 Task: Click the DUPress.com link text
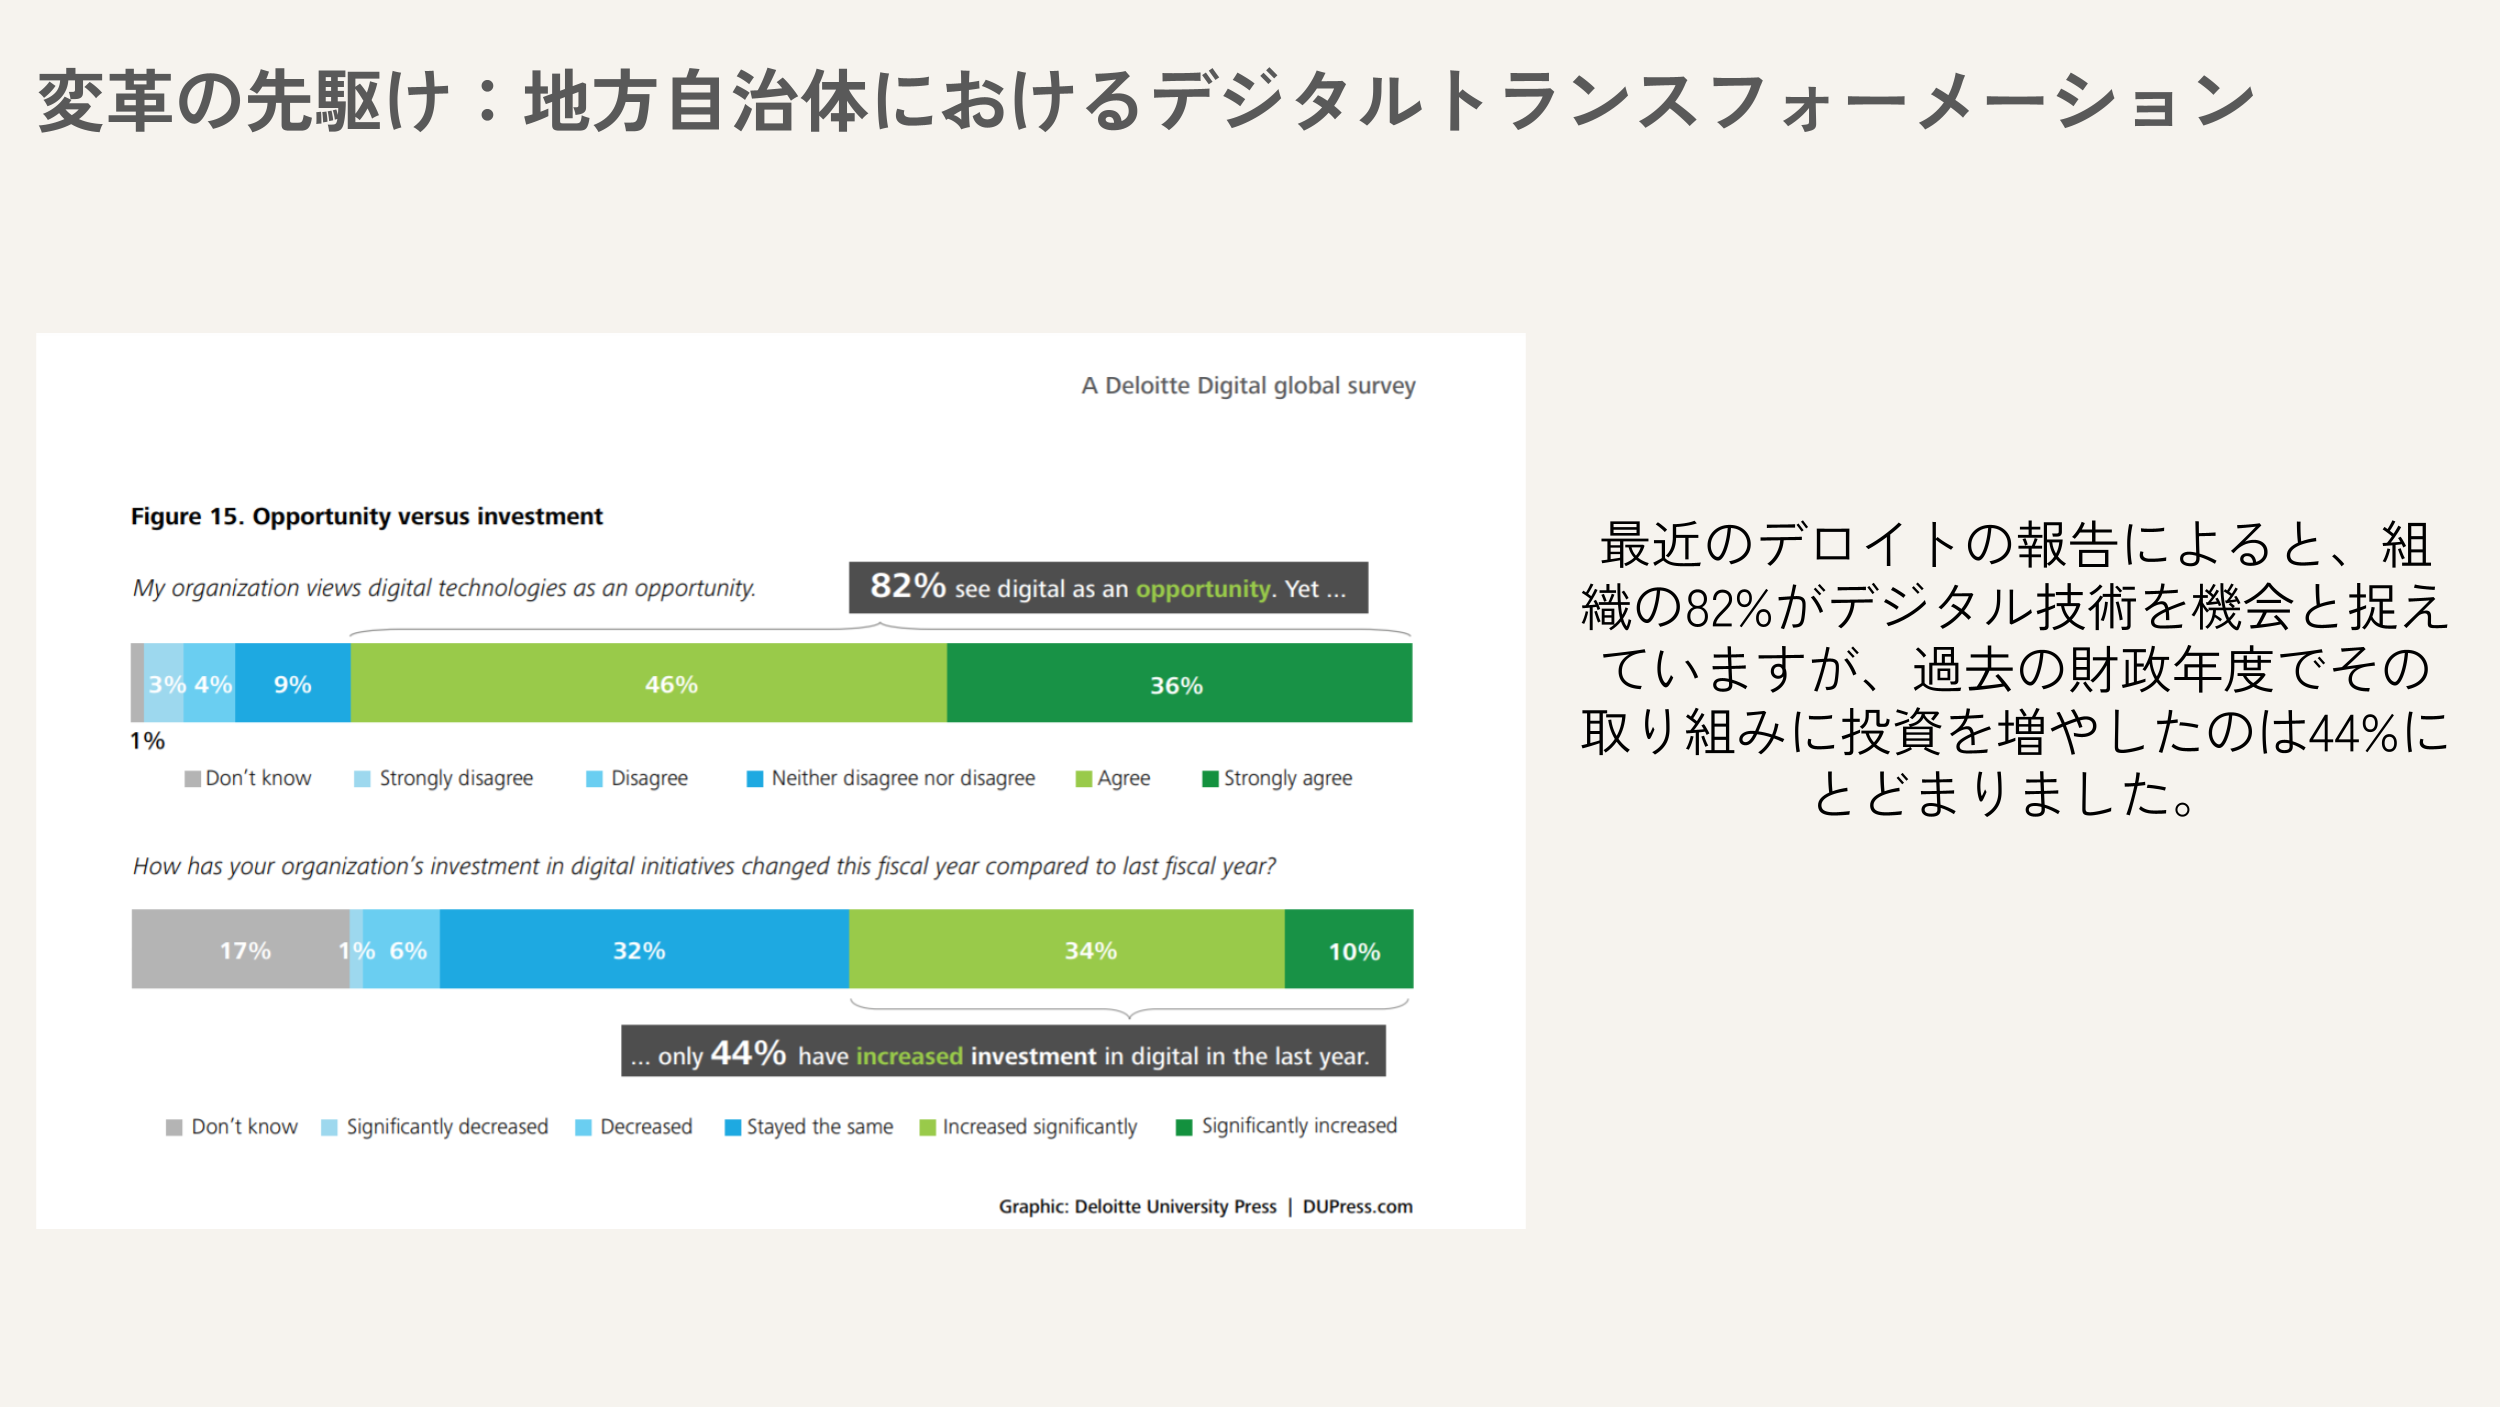point(1357,1207)
